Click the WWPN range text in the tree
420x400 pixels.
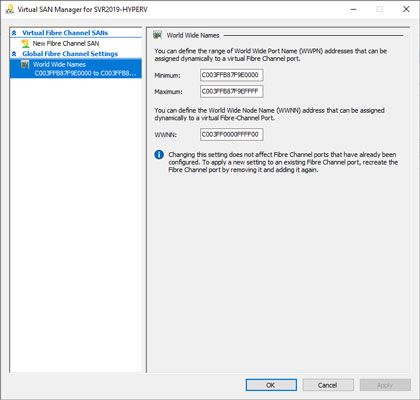tap(85, 73)
